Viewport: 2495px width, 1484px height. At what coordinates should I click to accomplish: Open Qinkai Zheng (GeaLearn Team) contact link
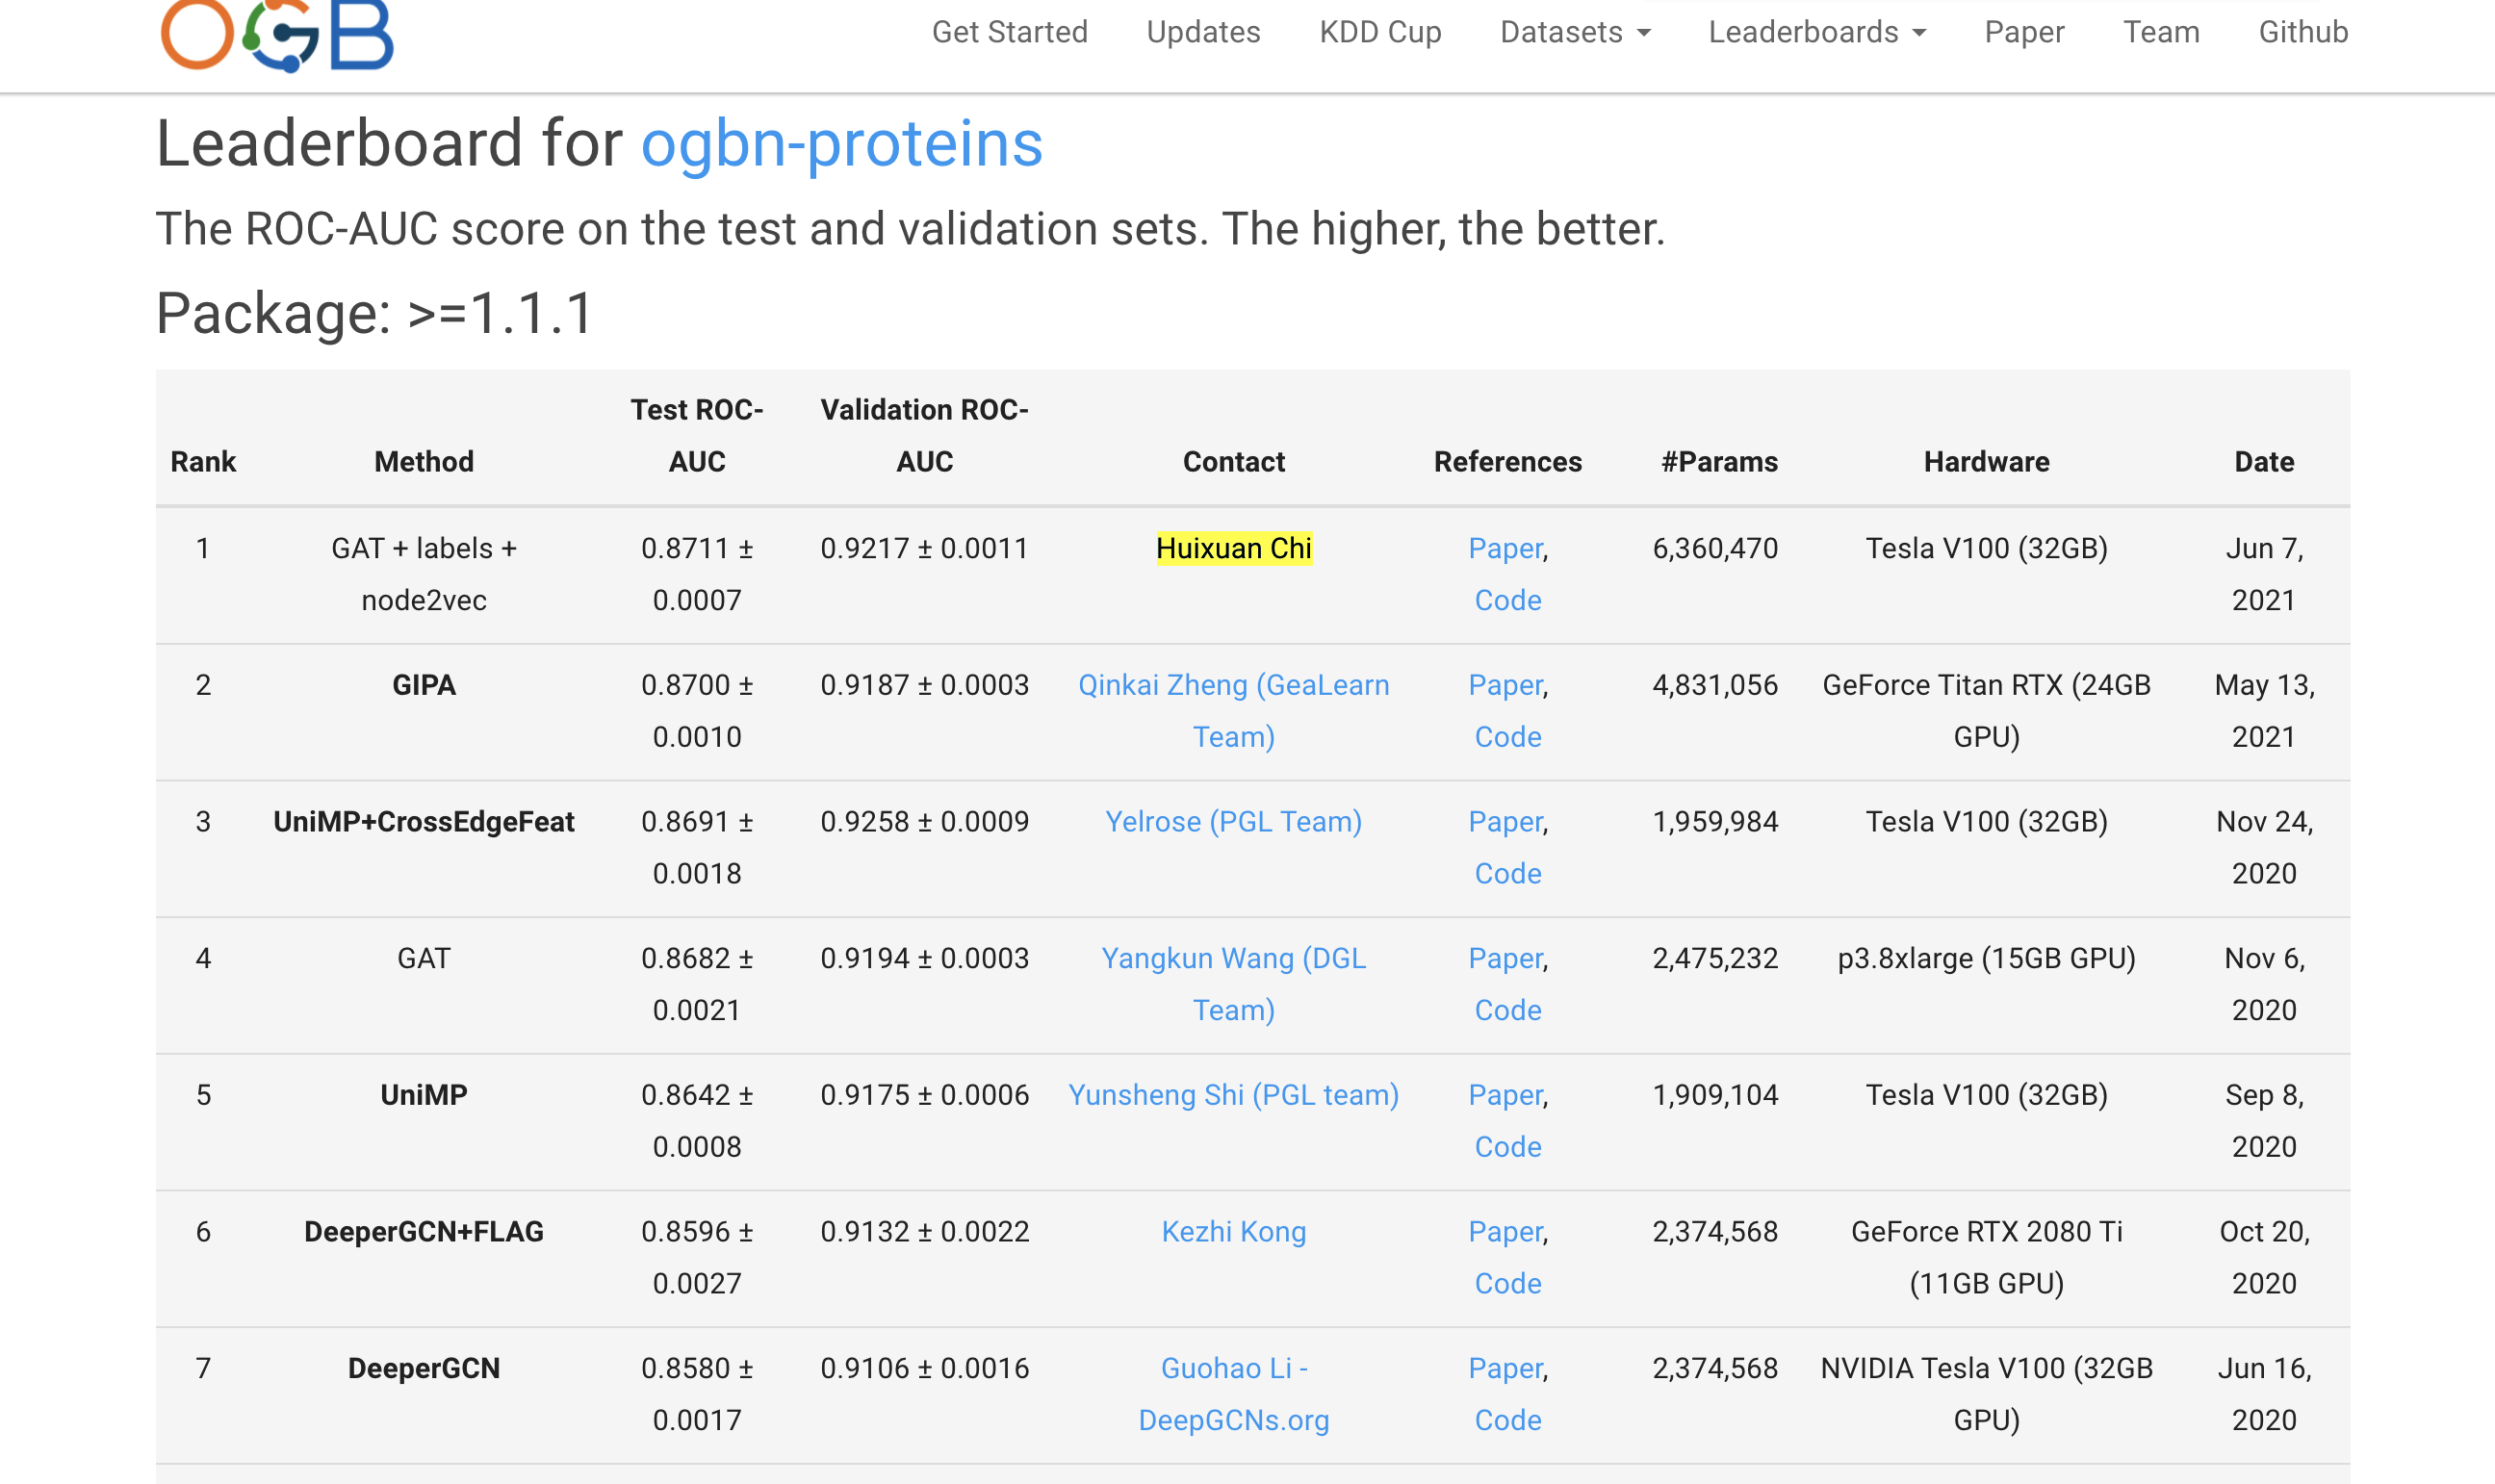coord(1233,685)
